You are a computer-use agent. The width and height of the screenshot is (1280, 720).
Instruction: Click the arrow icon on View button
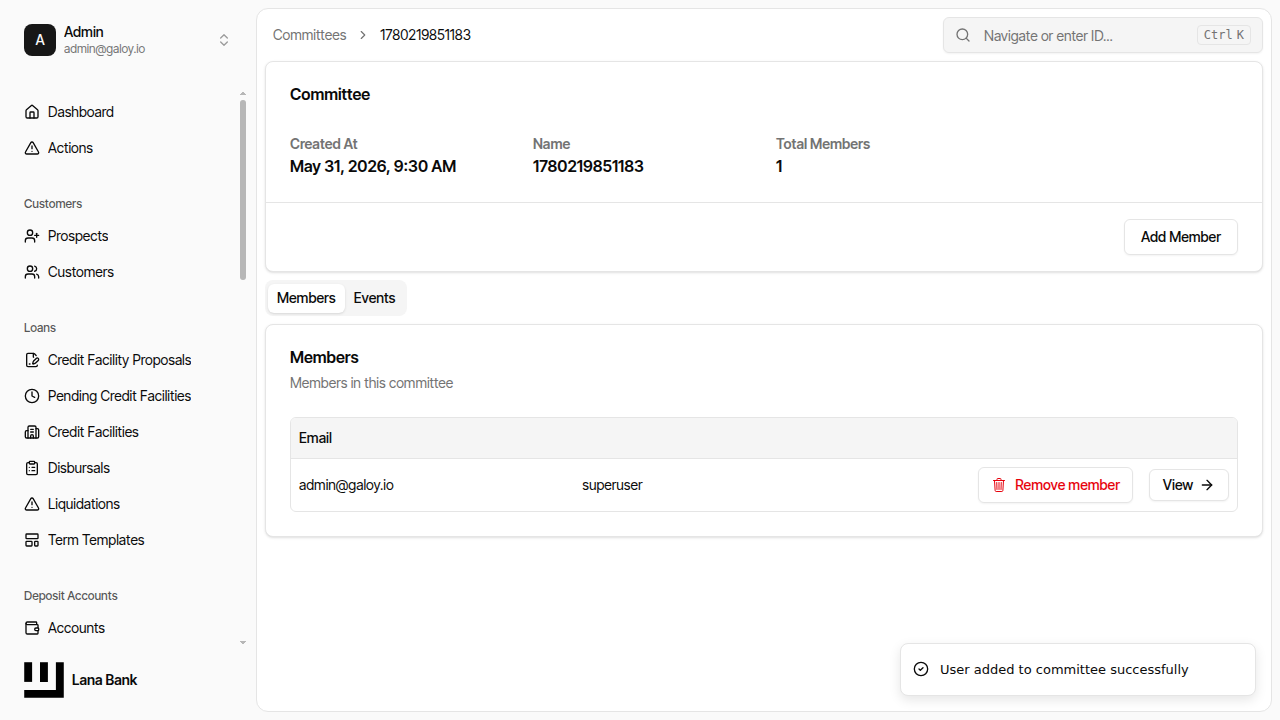(1207, 485)
